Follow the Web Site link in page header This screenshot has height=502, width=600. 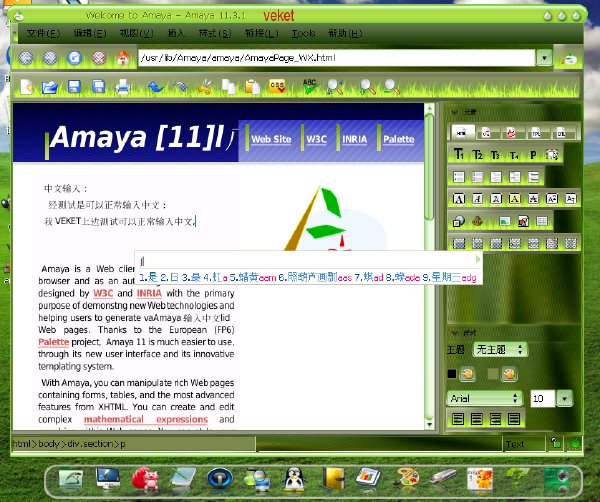[x=271, y=139]
